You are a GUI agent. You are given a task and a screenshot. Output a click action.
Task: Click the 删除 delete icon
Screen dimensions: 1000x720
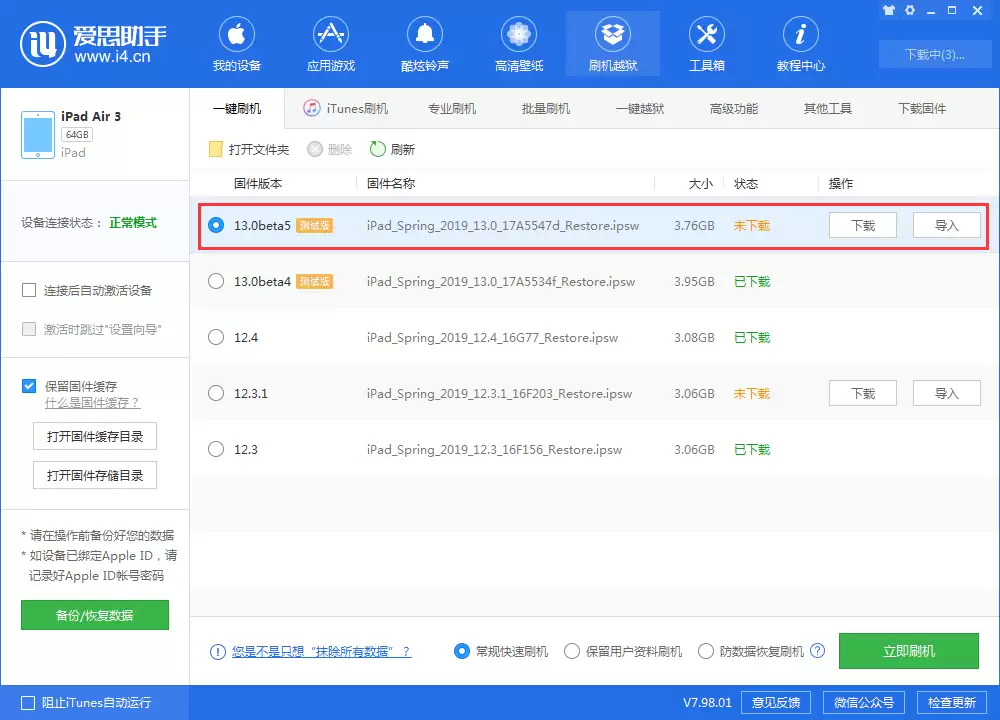[314, 149]
